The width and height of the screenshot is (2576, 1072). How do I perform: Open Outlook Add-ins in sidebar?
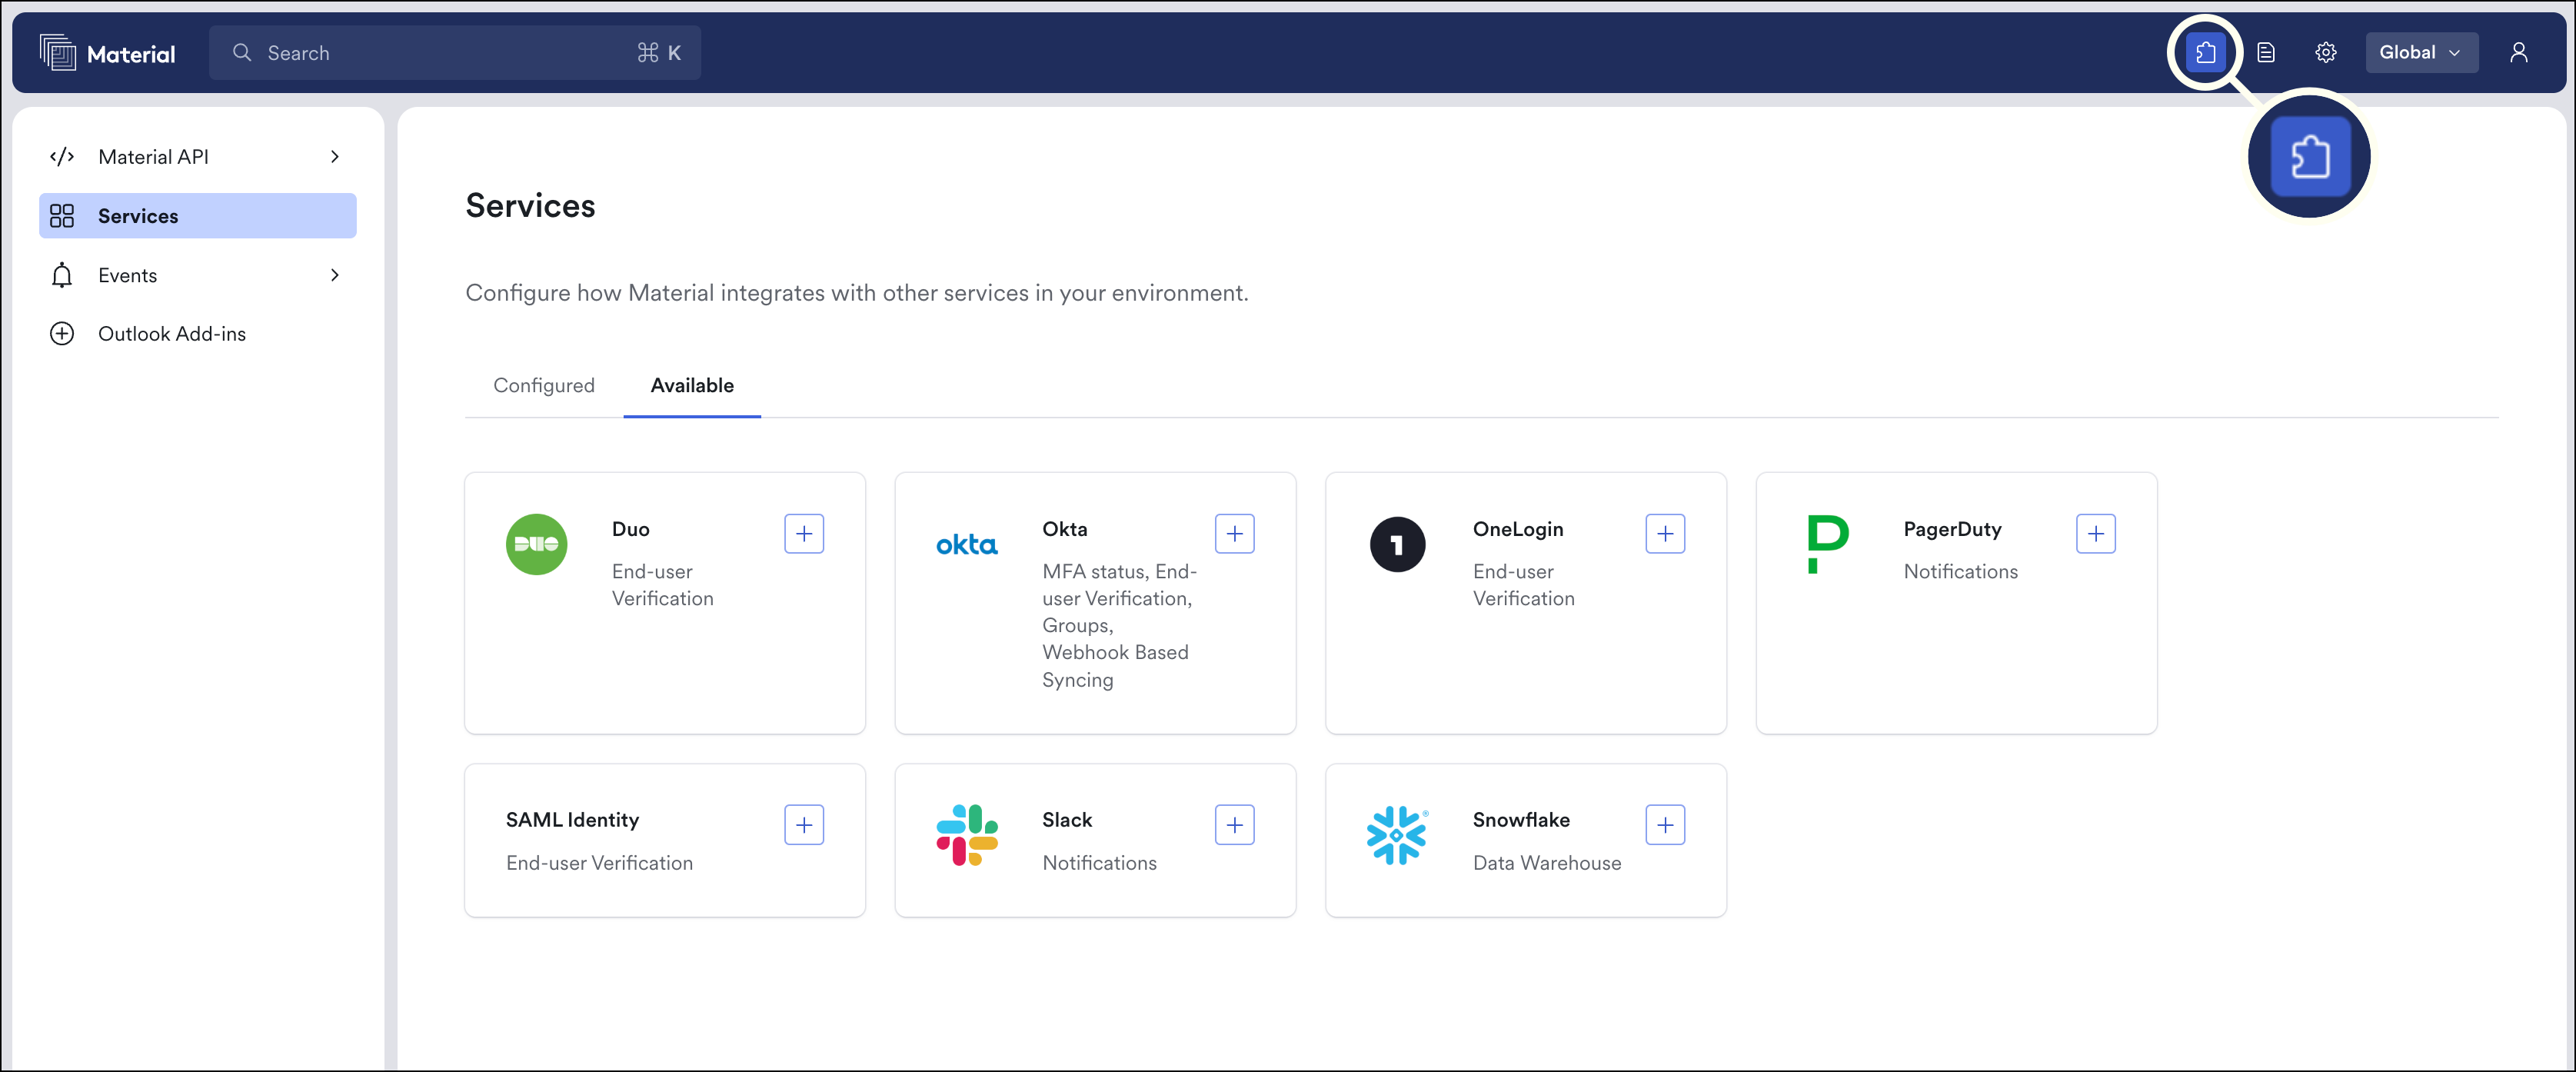pos(198,334)
